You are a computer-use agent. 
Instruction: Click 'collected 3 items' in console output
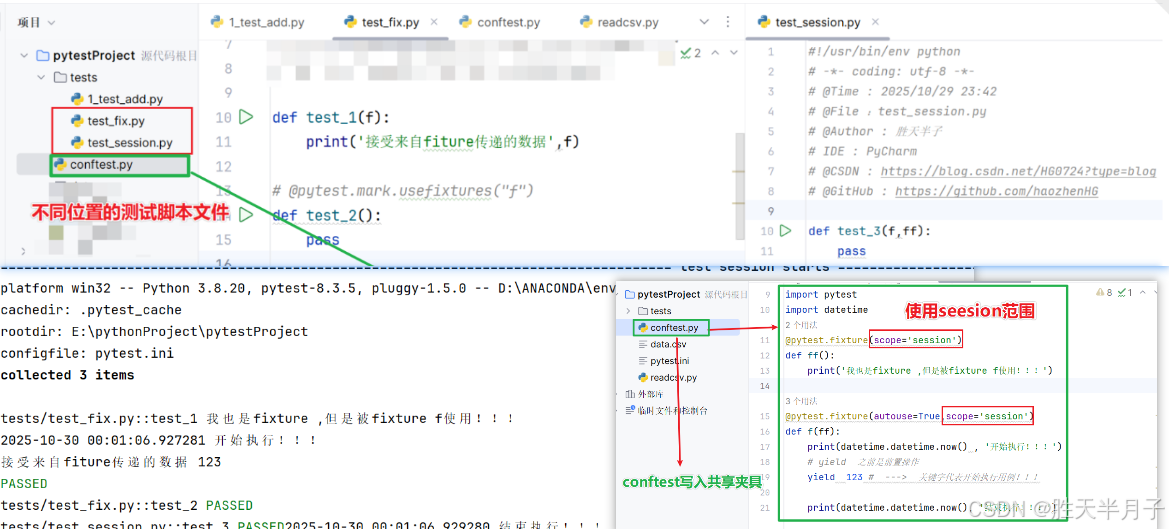68,375
